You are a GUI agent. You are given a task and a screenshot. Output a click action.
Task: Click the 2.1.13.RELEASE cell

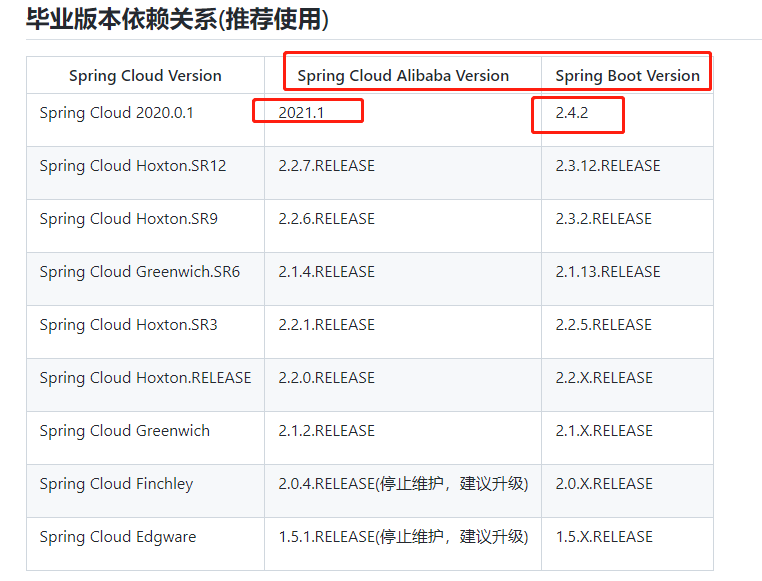coord(627,279)
